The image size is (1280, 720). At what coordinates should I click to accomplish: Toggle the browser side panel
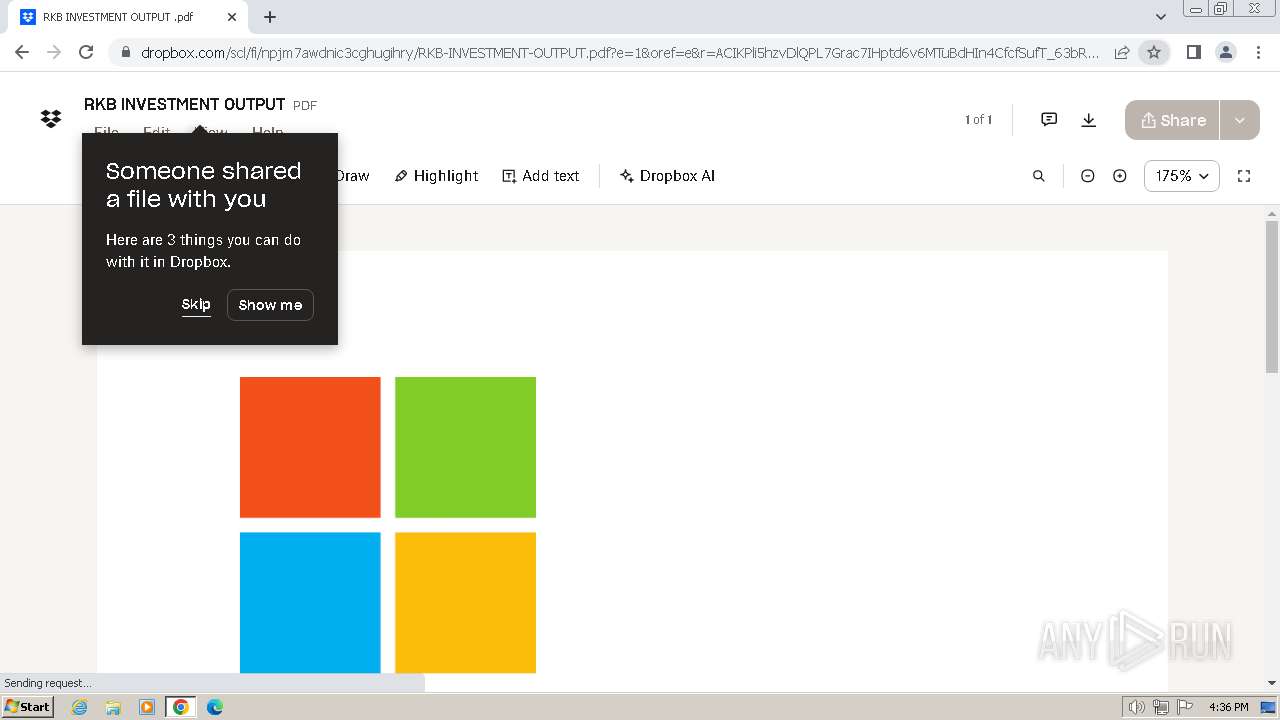click(x=1193, y=52)
